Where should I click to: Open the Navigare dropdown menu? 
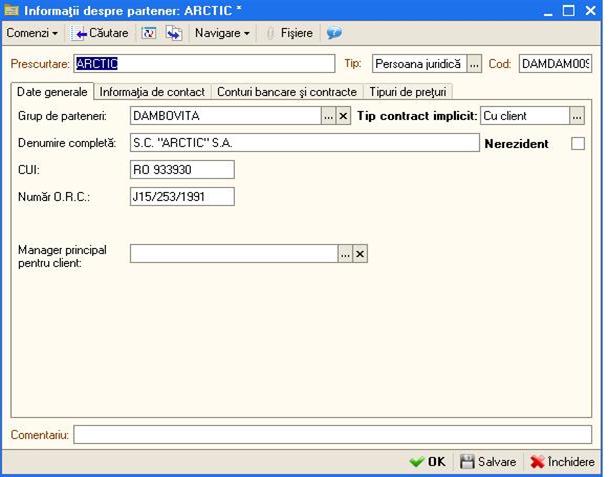coord(222,33)
